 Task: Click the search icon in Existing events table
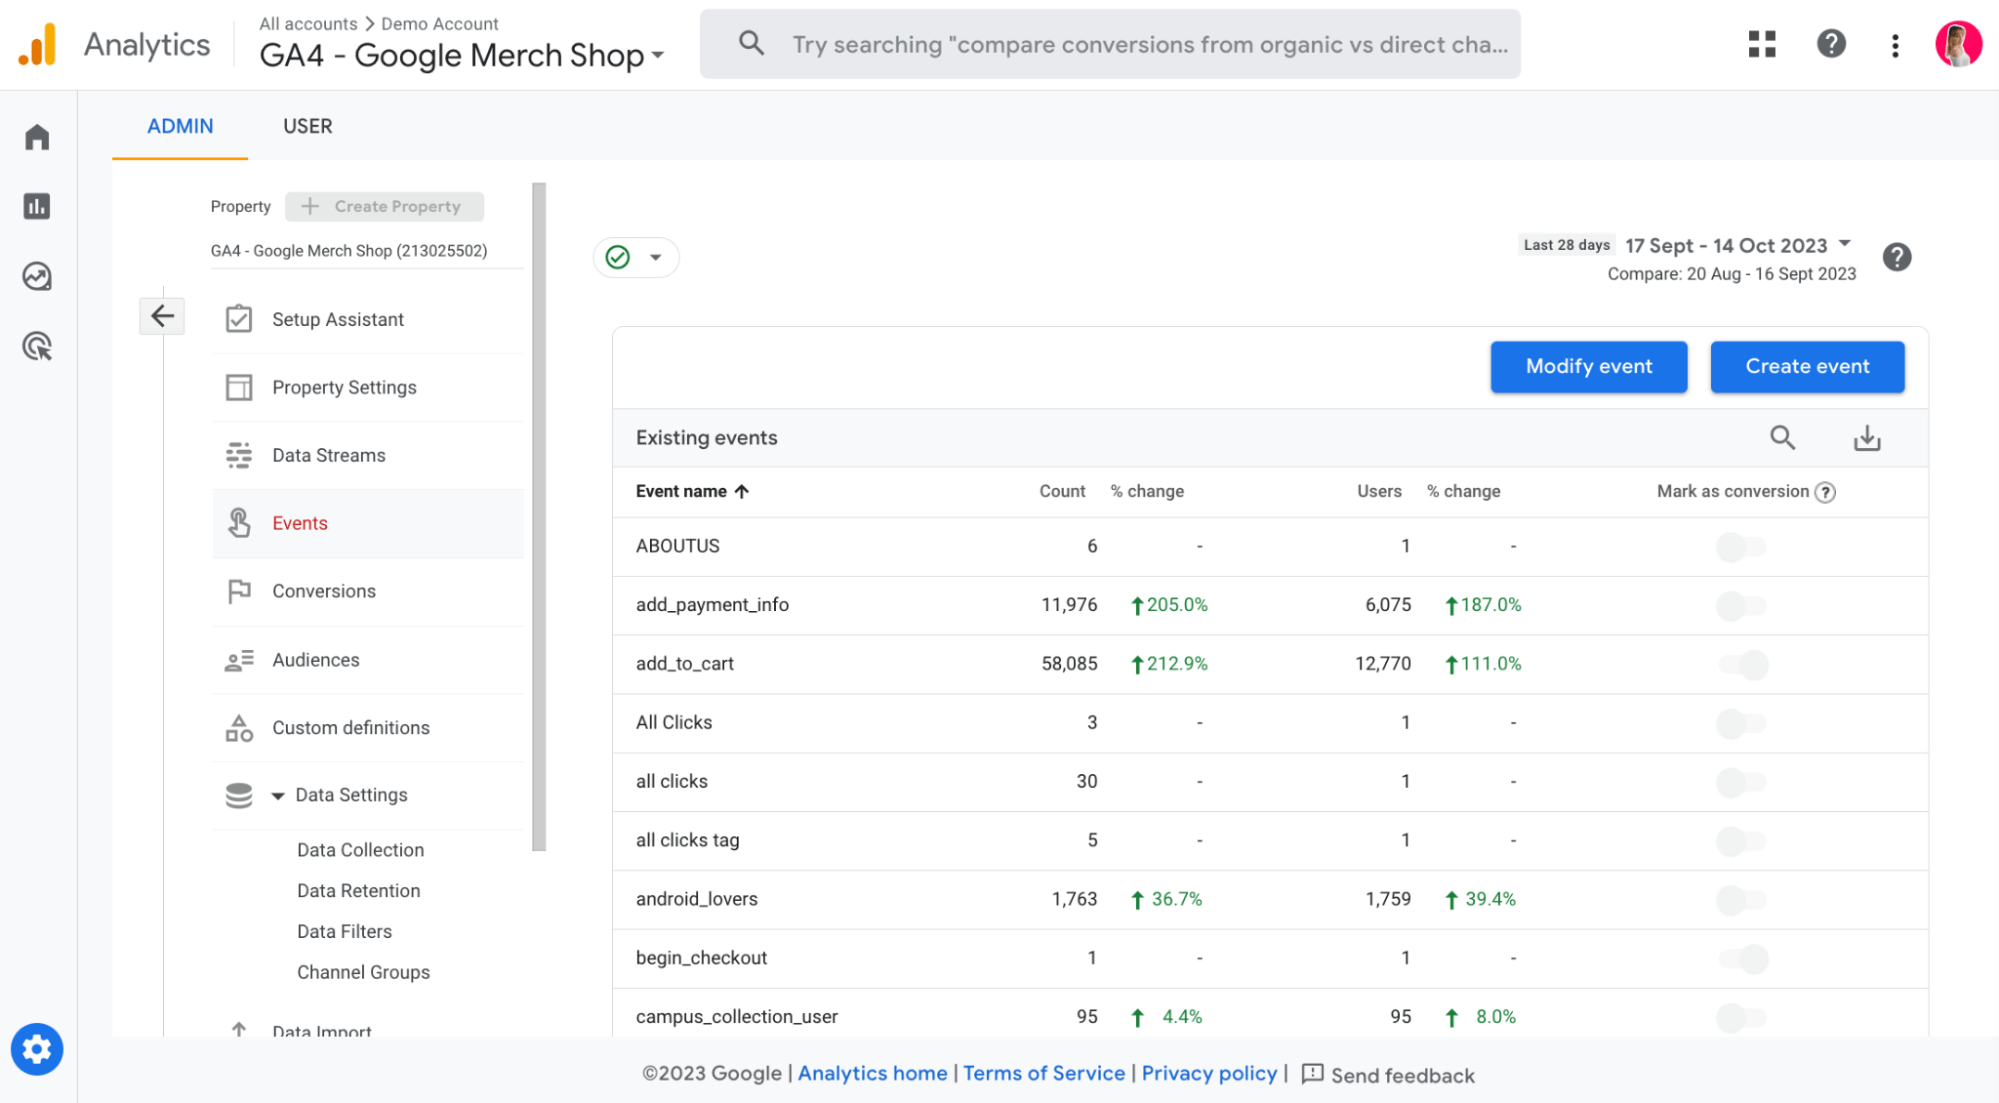click(1783, 437)
